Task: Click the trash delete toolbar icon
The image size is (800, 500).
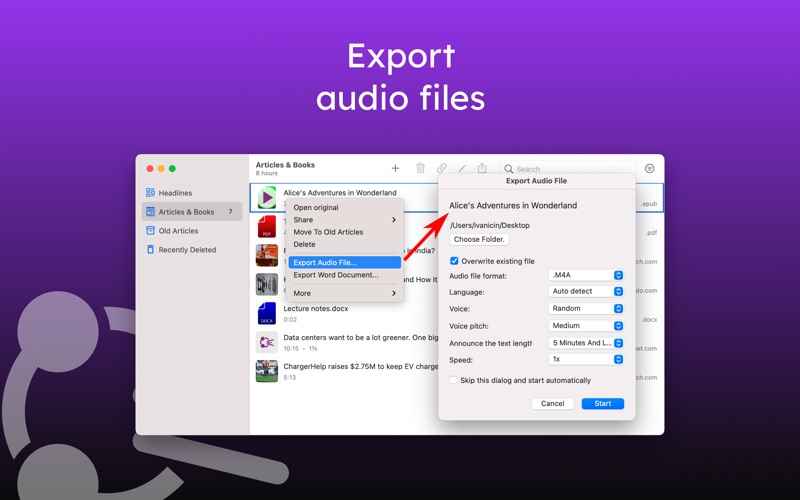Action: tap(420, 168)
